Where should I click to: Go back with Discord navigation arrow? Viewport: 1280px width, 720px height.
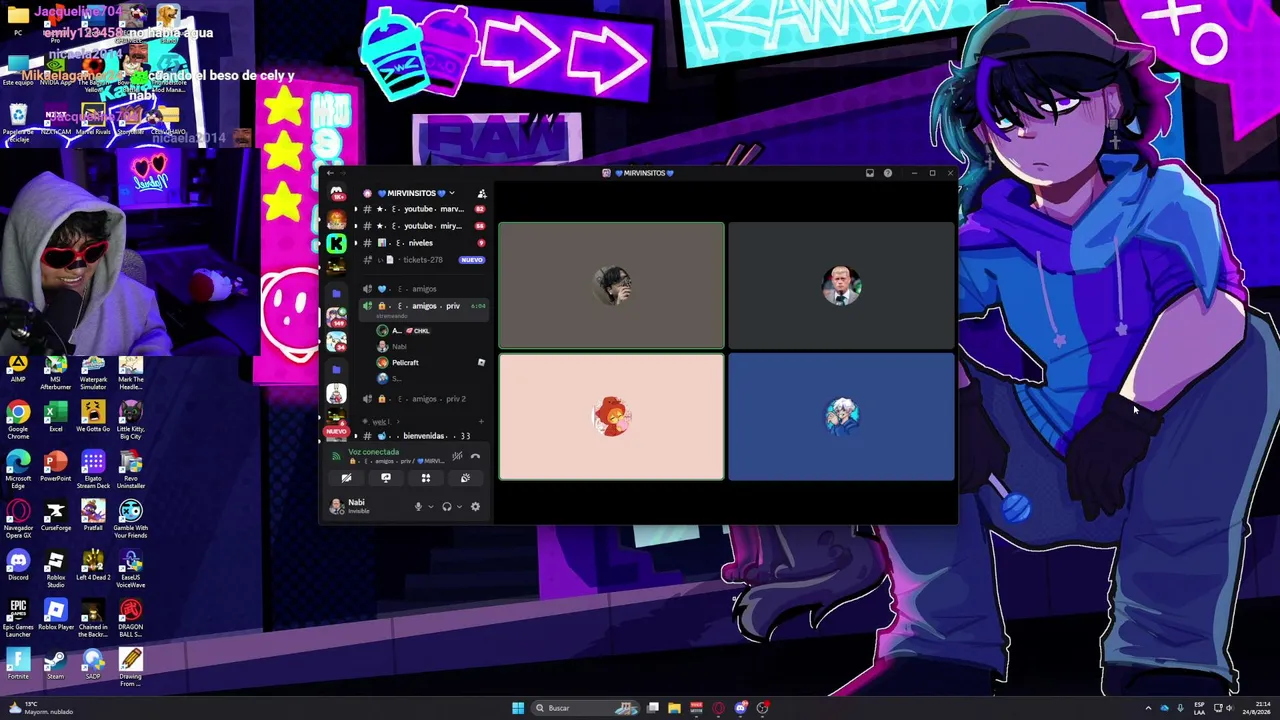[x=330, y=173]
